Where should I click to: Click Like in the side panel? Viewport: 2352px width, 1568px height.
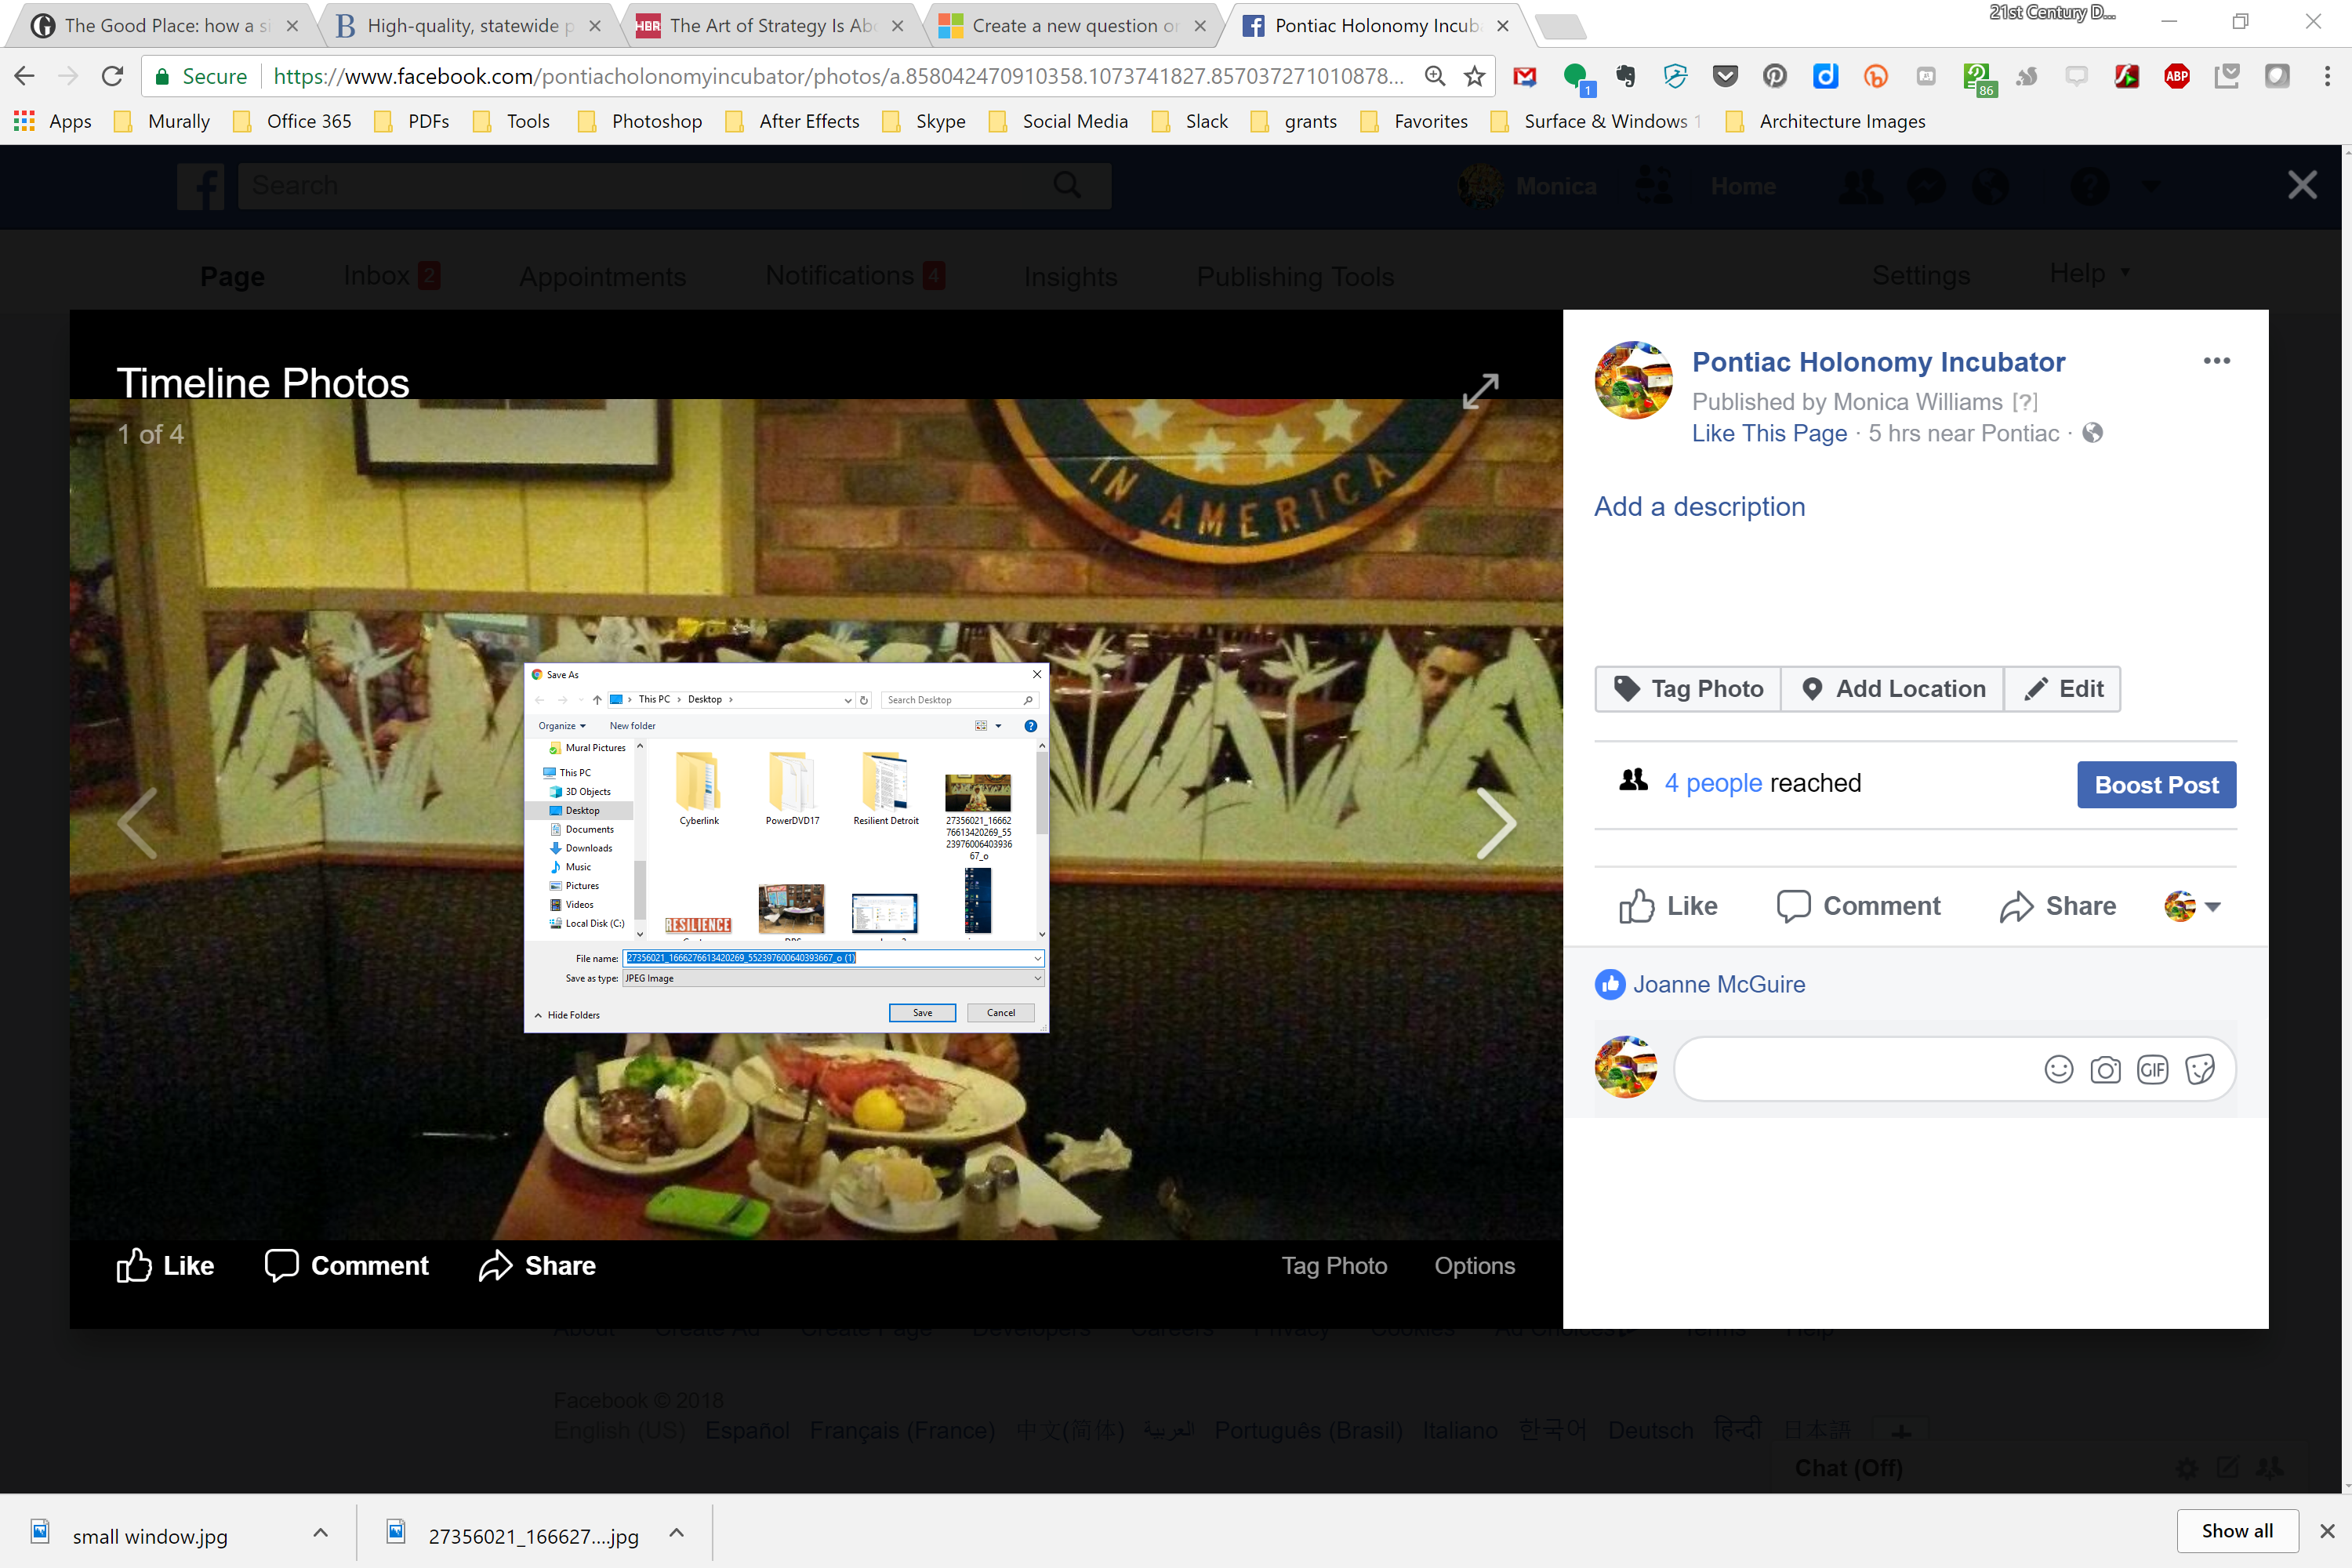click(x=1668, y=906)
